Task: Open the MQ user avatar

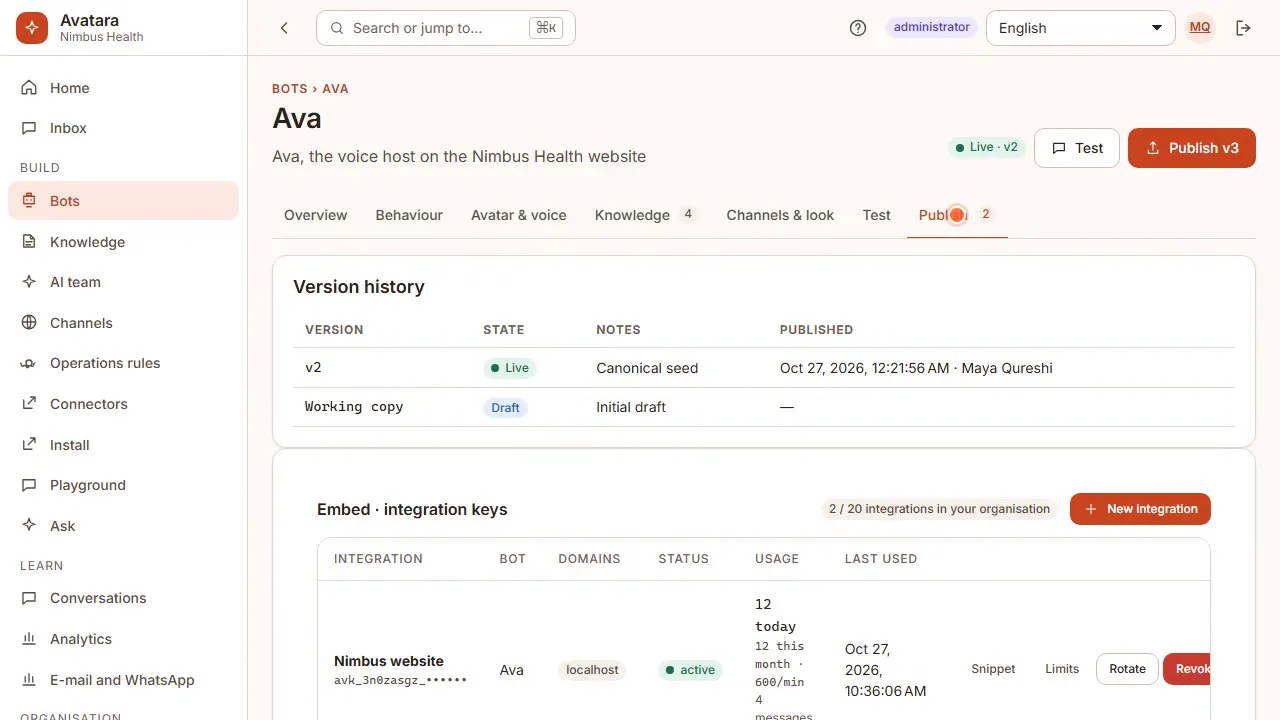Action: tap(1200, 28)
